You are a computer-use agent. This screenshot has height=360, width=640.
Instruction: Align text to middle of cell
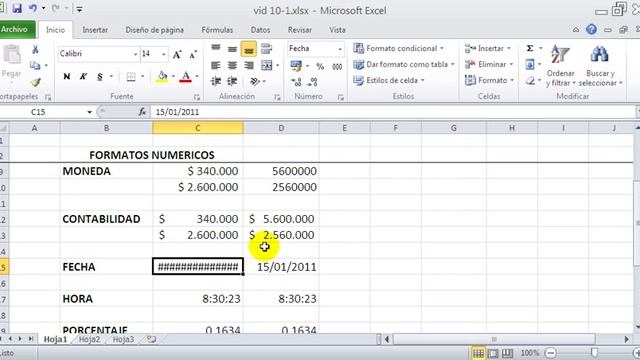(x=232, y=49)
